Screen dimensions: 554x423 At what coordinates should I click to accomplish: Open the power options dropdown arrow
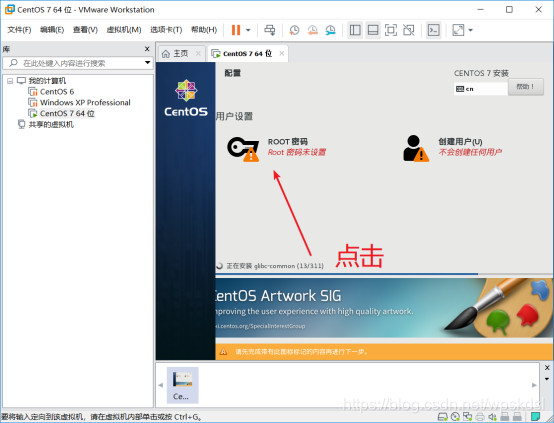pos(248,30)
